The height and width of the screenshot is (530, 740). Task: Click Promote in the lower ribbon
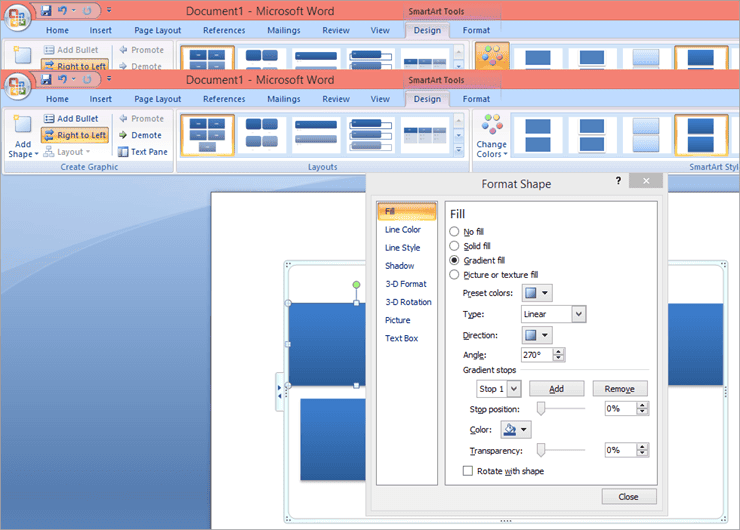pos(141,118)
